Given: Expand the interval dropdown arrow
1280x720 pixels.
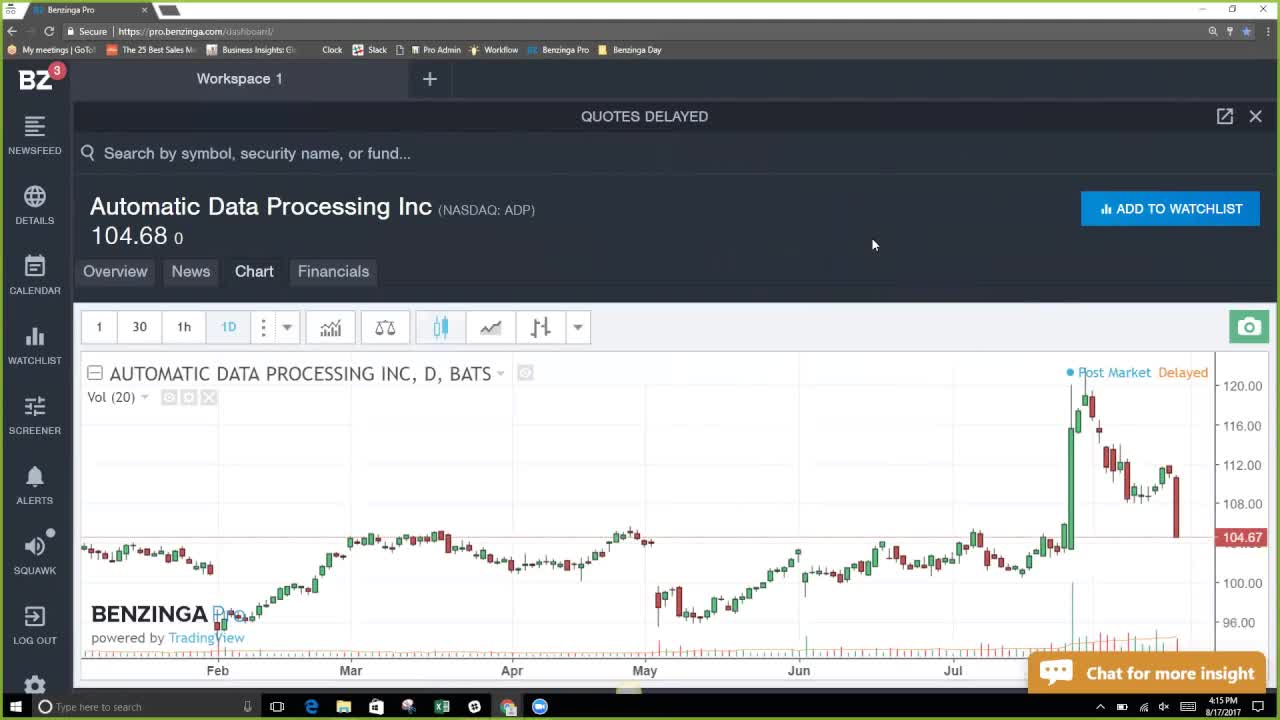Looking at the screenshot, I should tap(287, 327).
